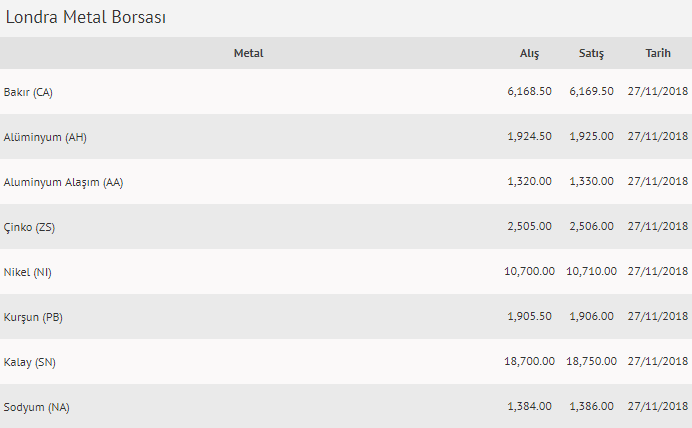
Task: Click the Kalay (SN) row label
Action: [30, 362]
